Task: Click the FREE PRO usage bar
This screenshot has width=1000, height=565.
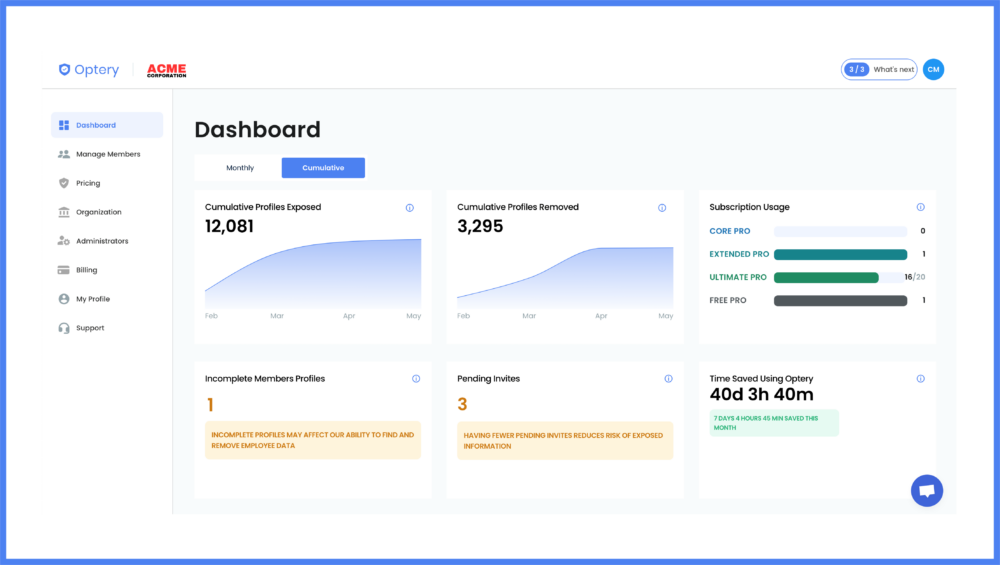Action: point(841,300)
